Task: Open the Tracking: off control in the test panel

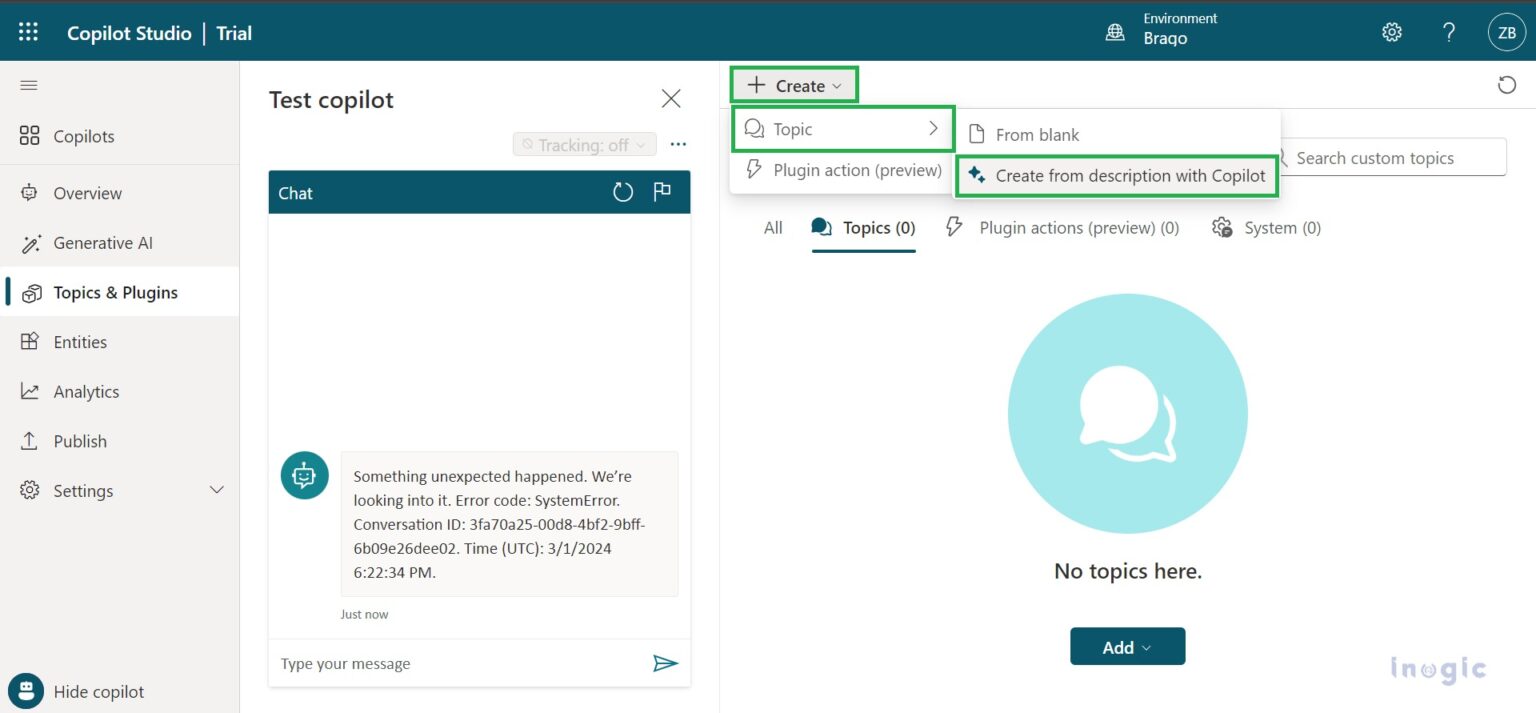Action: (584, 144)
